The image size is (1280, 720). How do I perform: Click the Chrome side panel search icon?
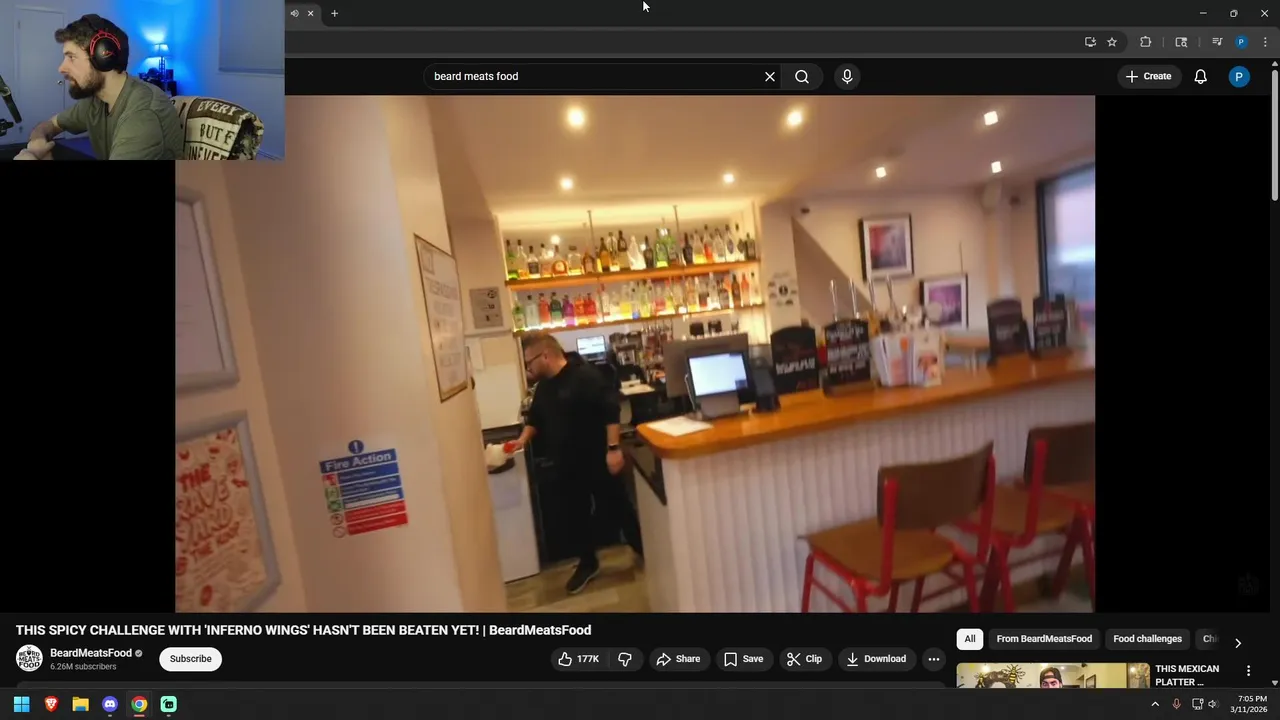(1181, 42)
